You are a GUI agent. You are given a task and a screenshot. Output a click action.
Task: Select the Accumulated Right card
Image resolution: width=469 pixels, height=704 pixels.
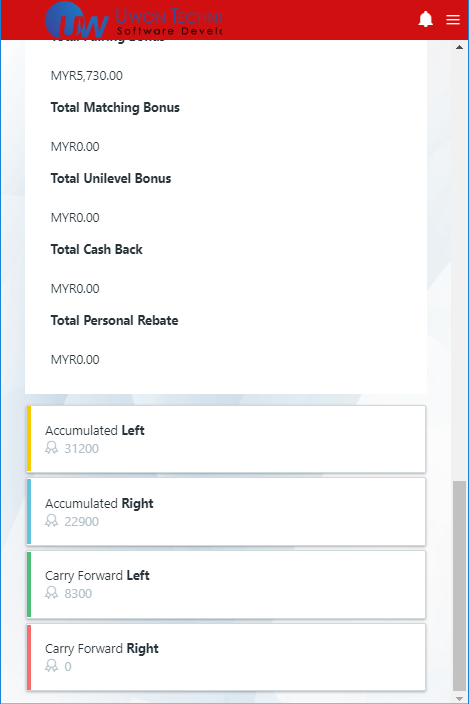226,512
